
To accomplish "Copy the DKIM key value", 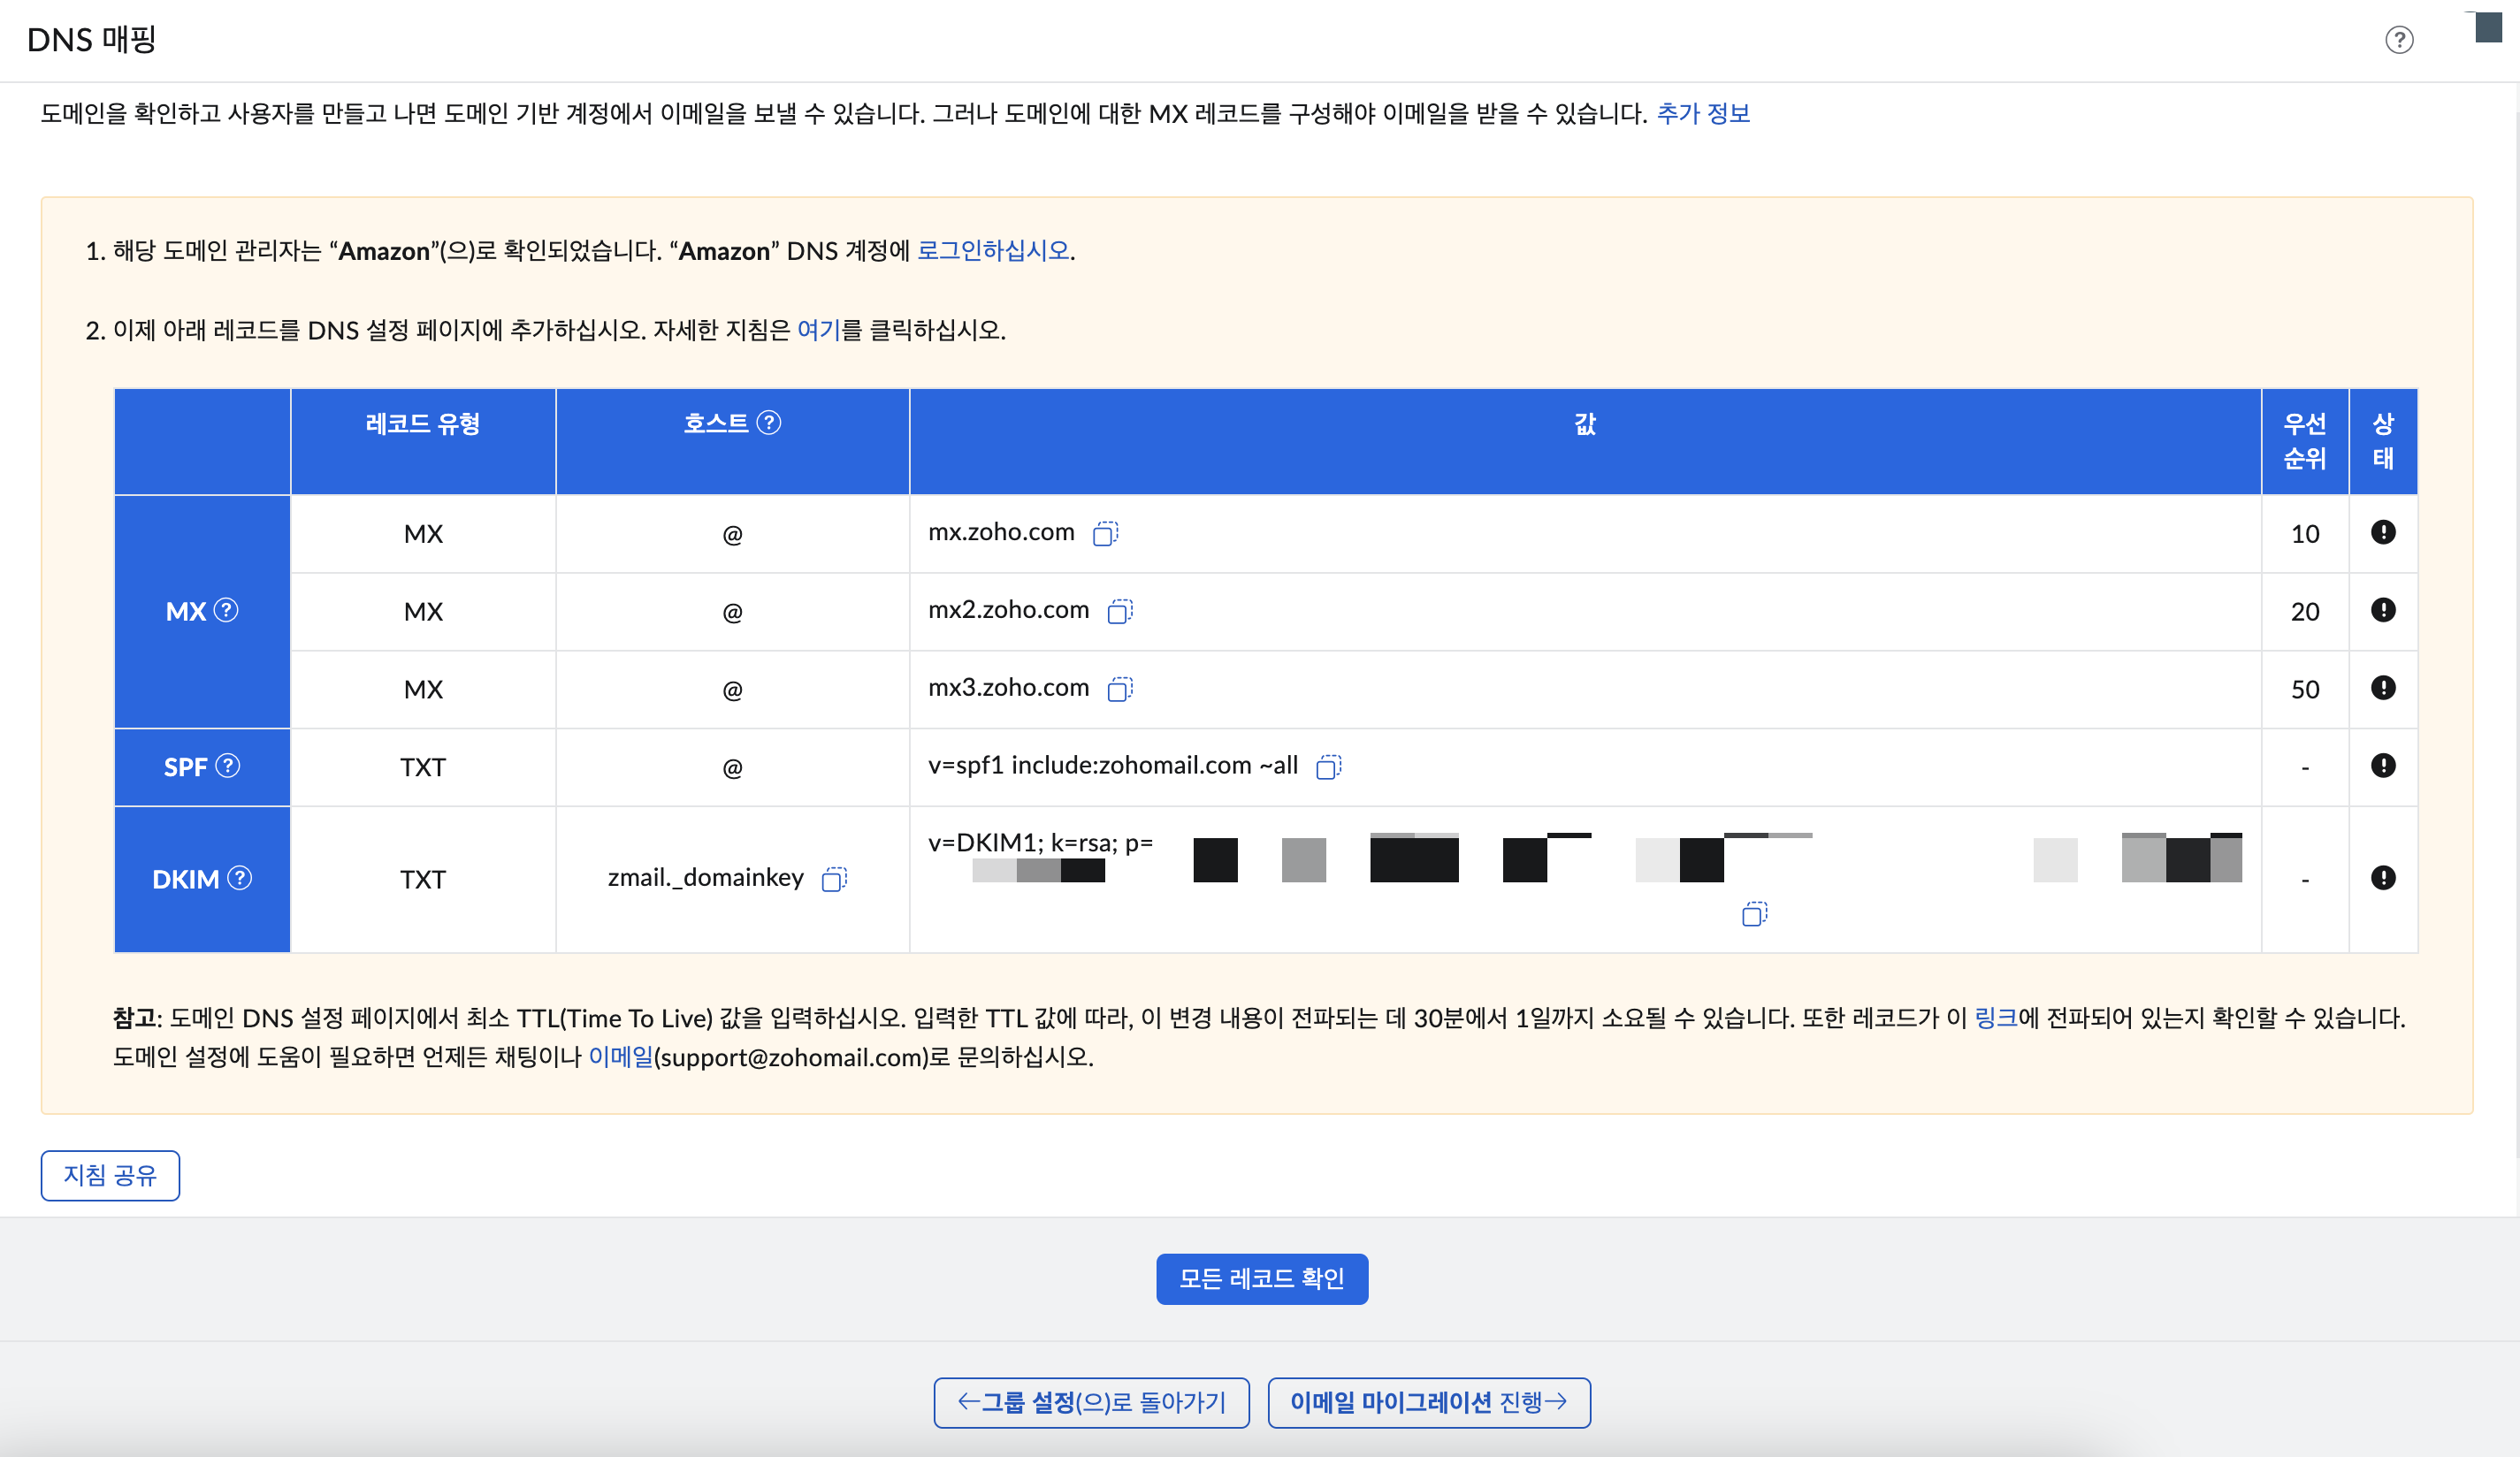I will coord(1754,914).
